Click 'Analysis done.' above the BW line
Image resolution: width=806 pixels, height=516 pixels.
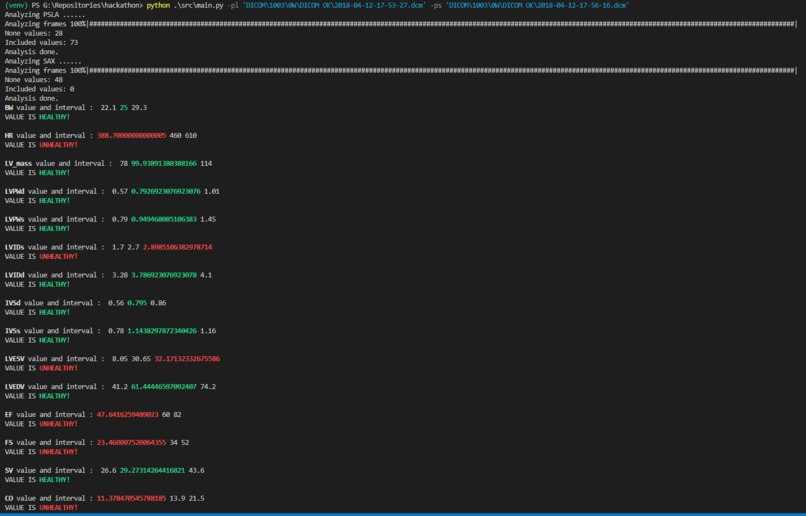click(x=31, y=98)
